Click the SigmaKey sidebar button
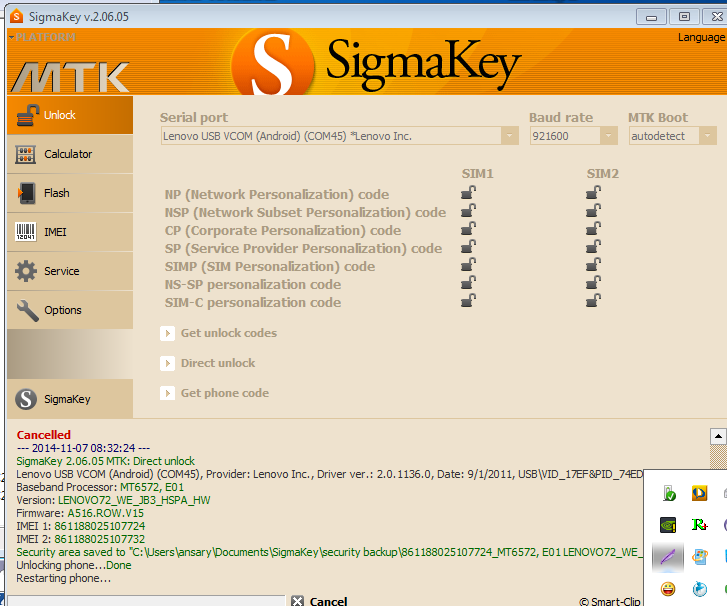The height and width of the screenshot is (606, 727). (x=70, y=399)
